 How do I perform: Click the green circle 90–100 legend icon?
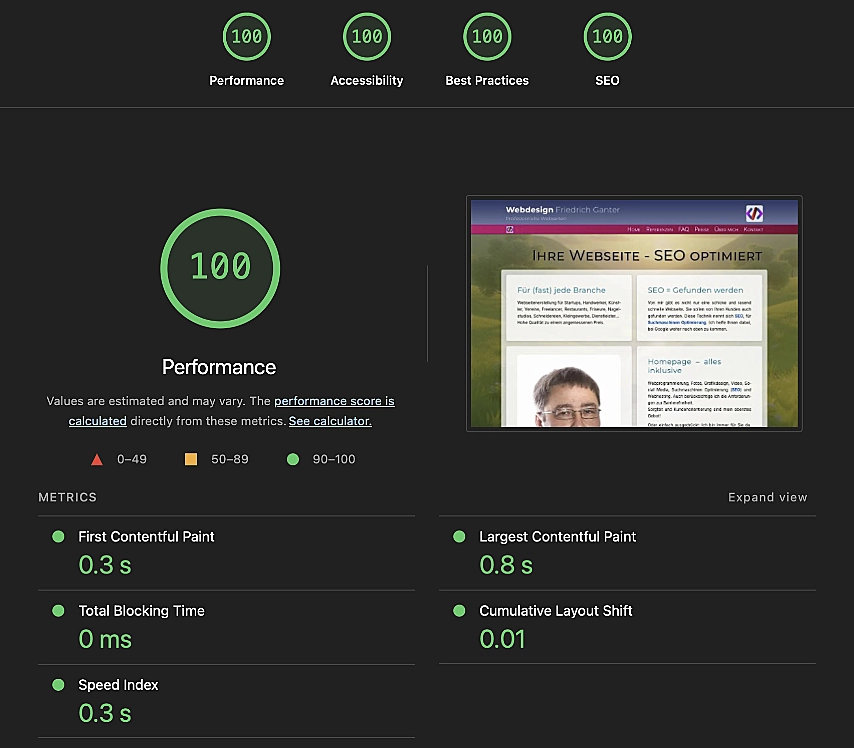coord(293,460)
